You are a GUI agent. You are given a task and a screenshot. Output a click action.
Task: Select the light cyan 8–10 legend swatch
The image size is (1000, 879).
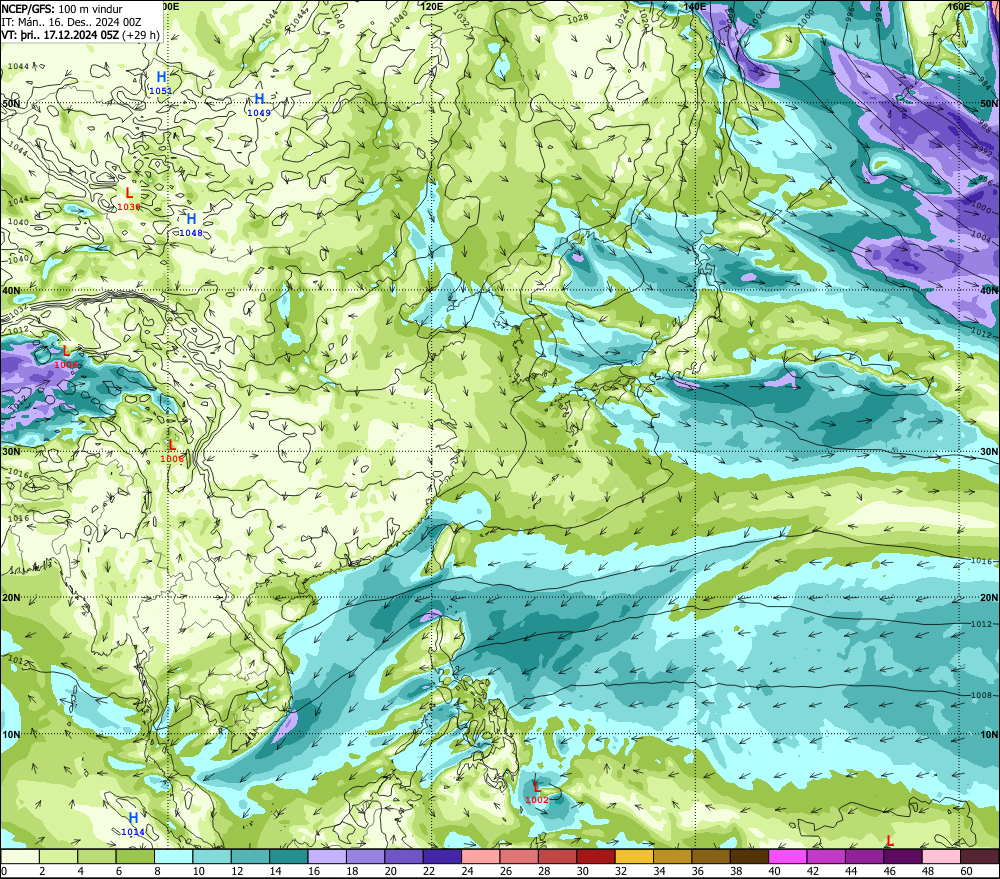click(x=173, y=857)
